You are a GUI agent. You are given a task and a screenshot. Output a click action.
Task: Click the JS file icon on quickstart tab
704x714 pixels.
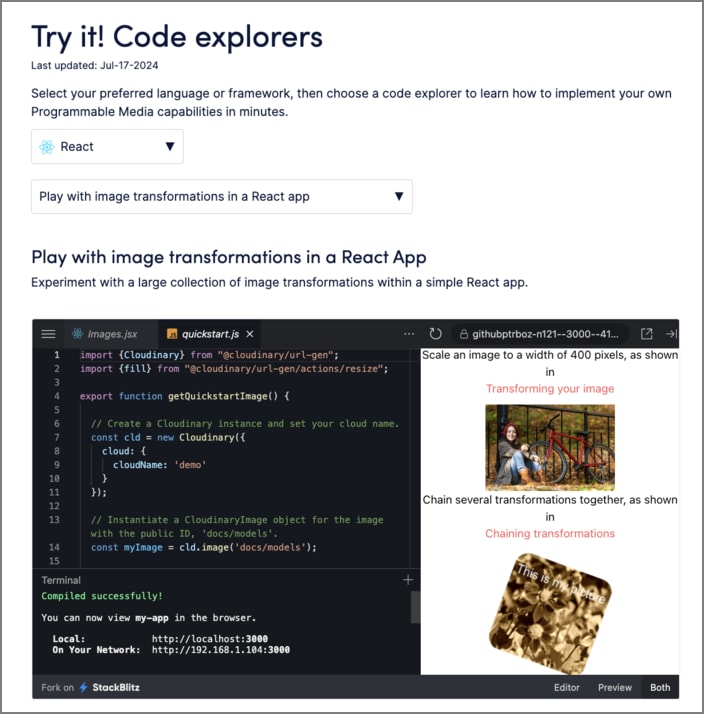172,334
